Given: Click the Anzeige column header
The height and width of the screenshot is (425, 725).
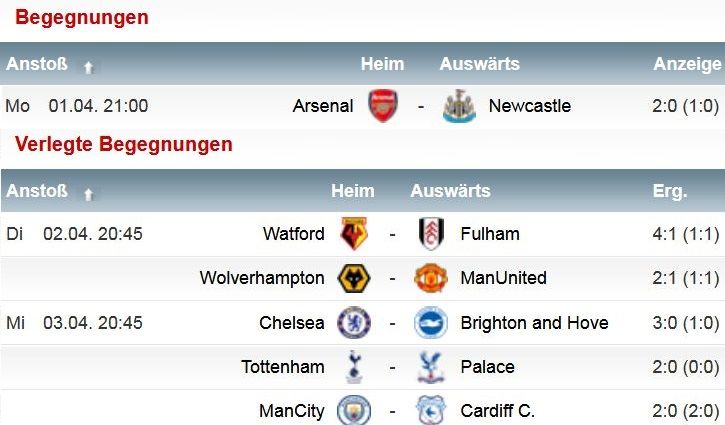Looking at the screenshot, I should (688, 64).
